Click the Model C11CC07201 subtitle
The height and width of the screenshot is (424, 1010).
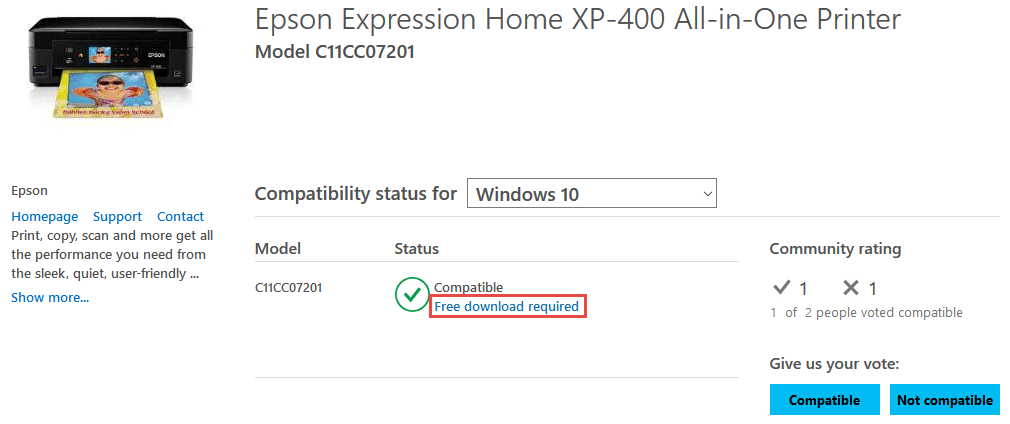coord(335,52)
